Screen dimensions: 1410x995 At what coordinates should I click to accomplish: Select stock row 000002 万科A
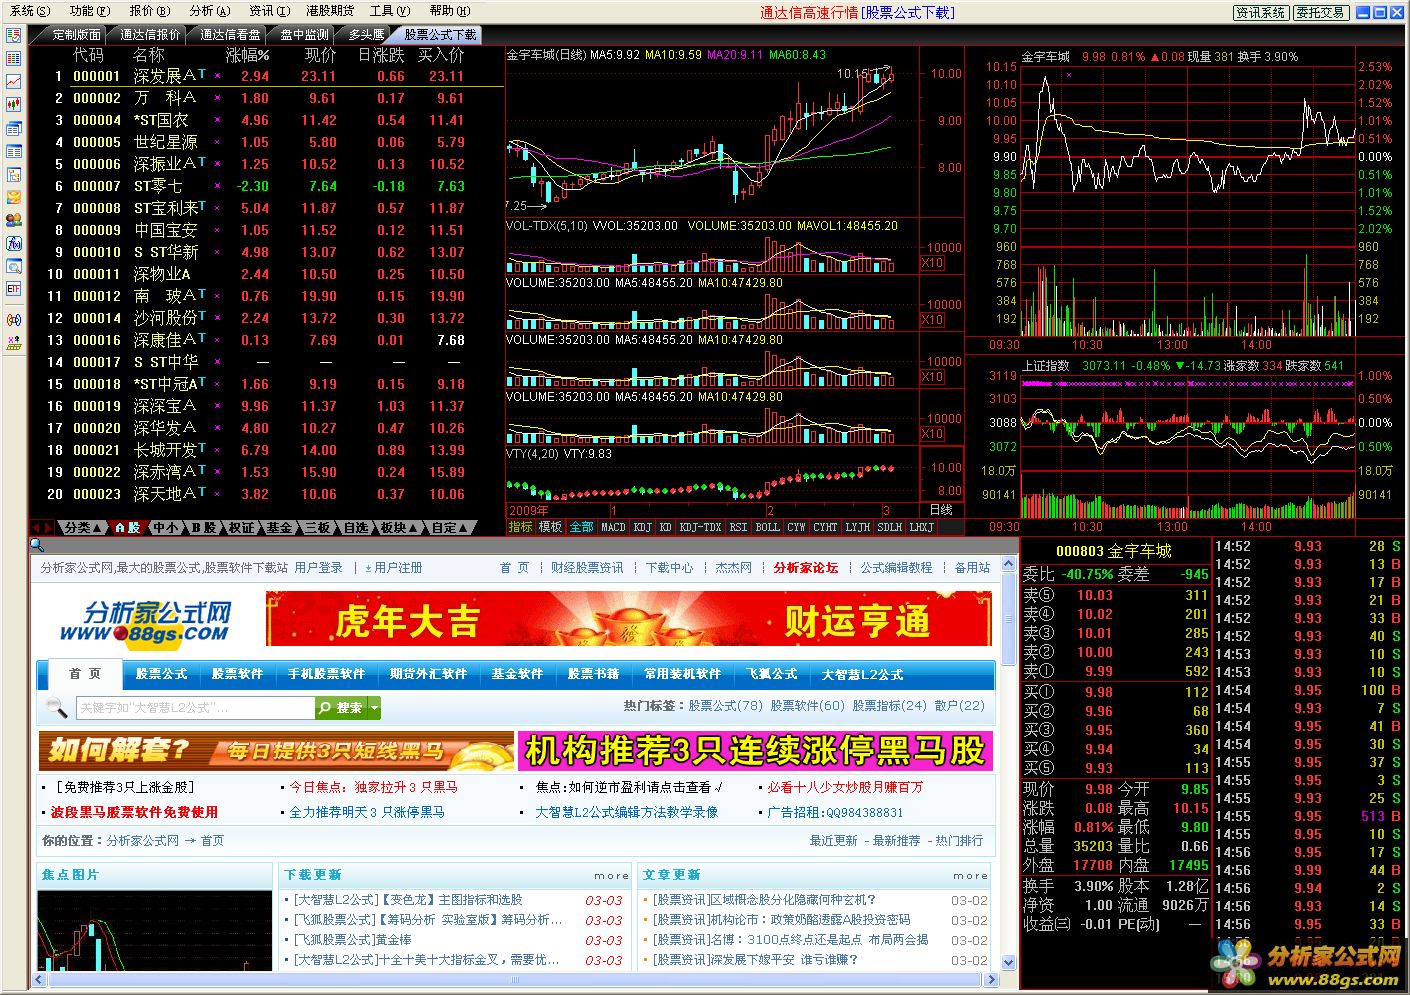[x=267, y=98]
